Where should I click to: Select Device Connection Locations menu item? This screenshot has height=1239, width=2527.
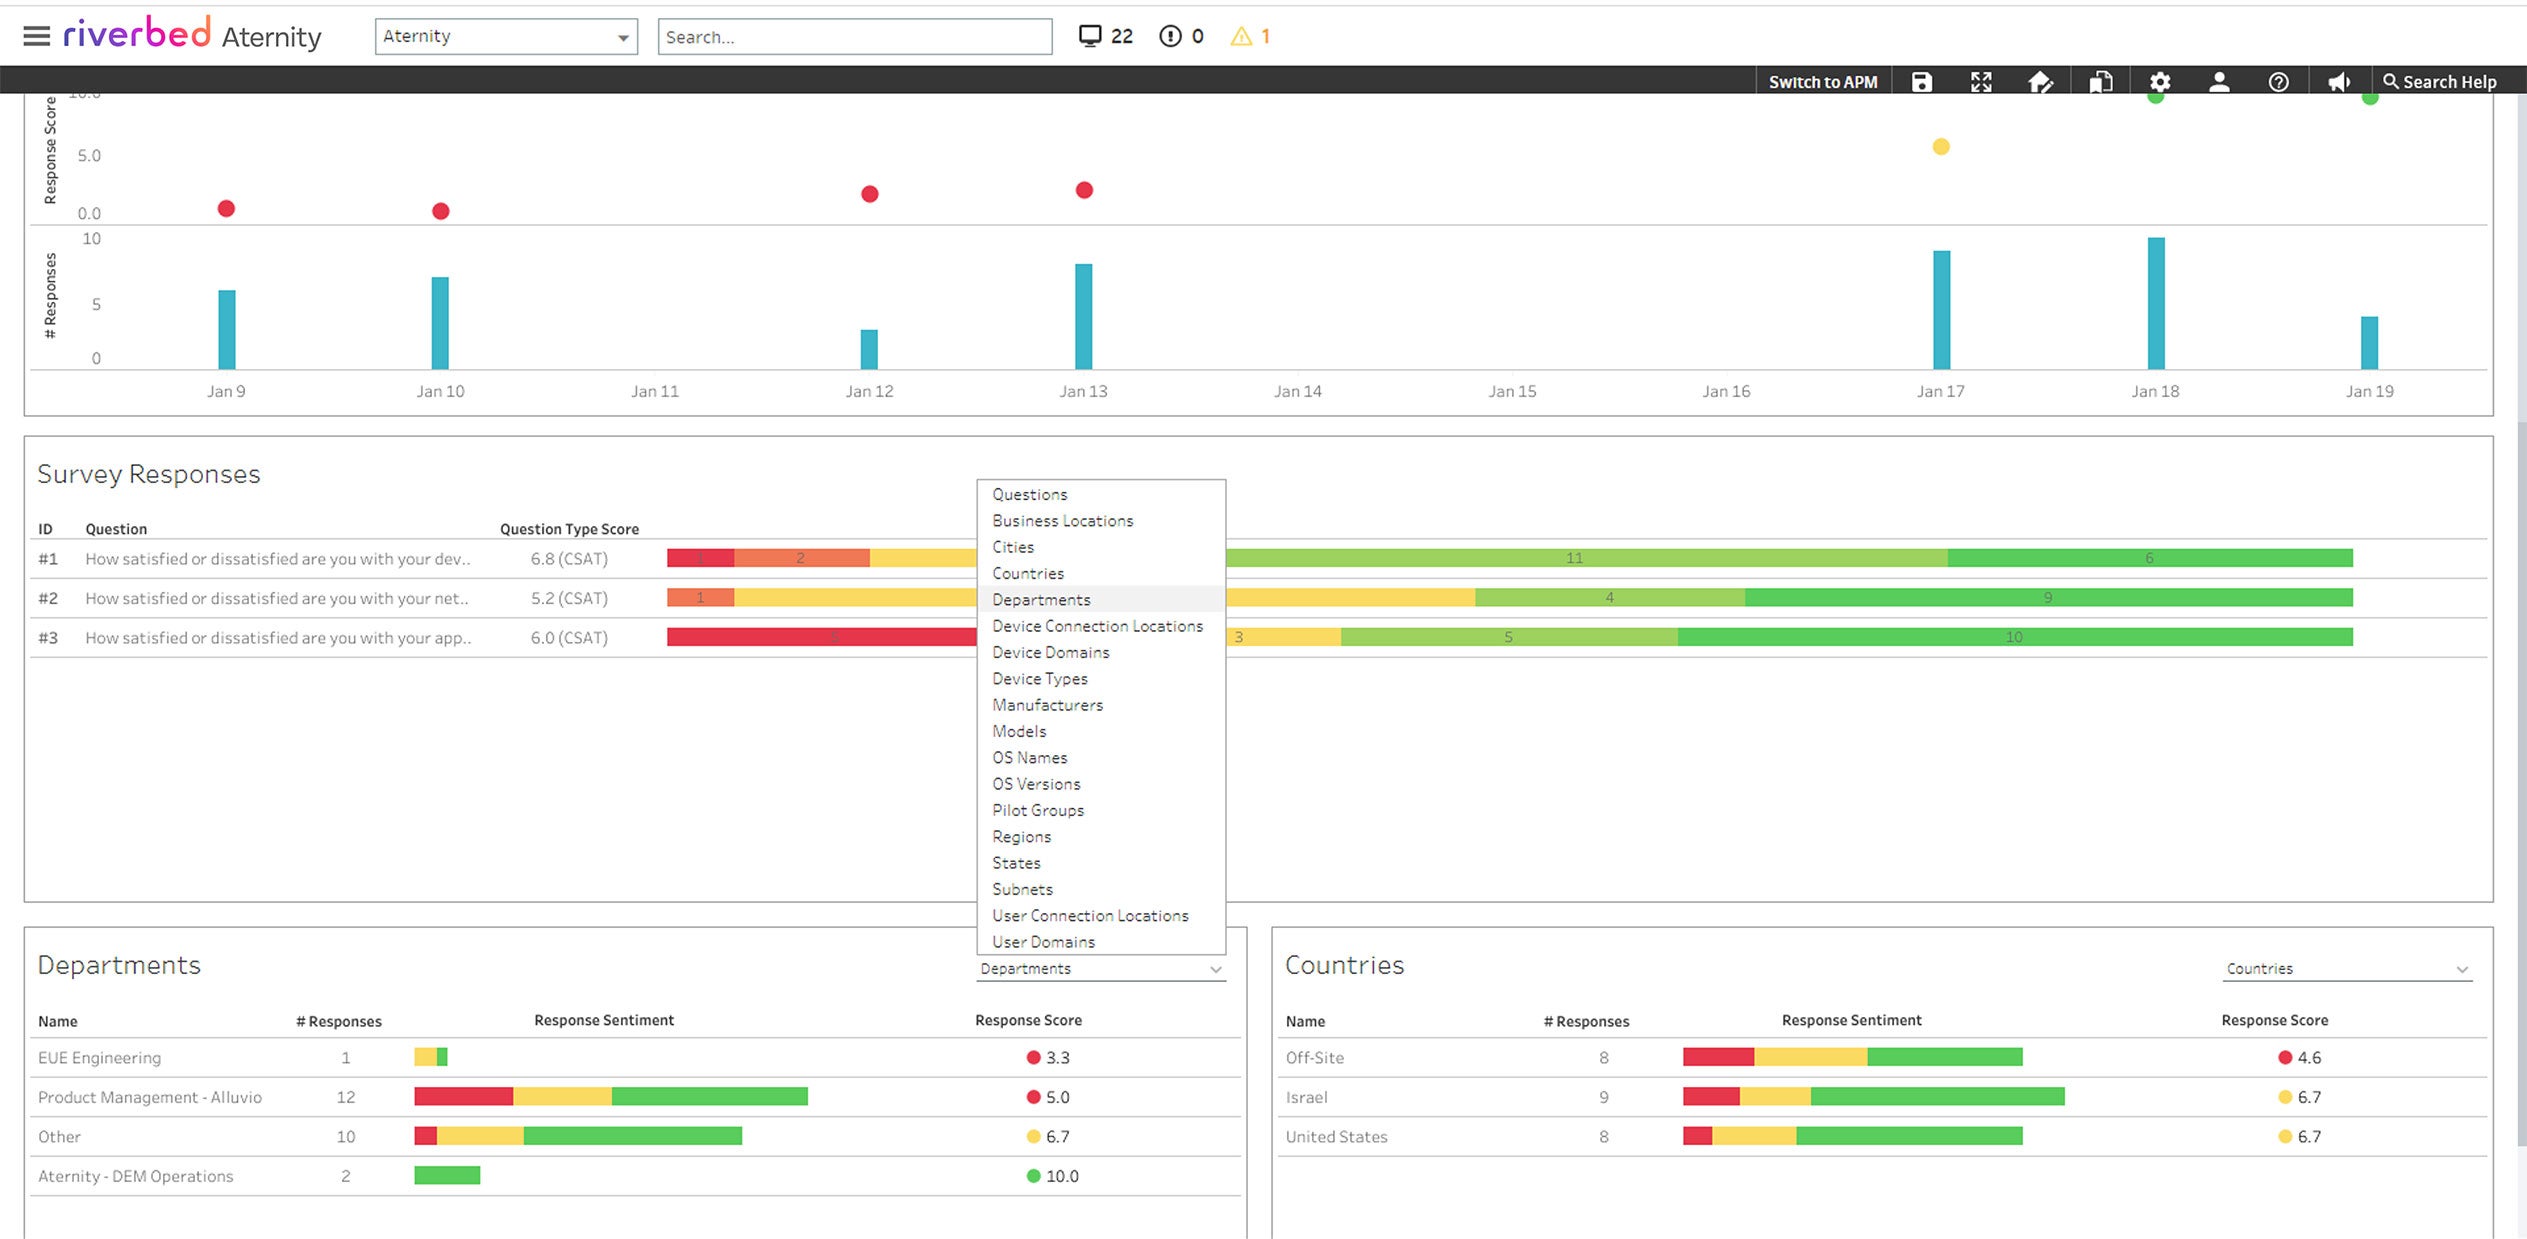[x=1096, y=625]
